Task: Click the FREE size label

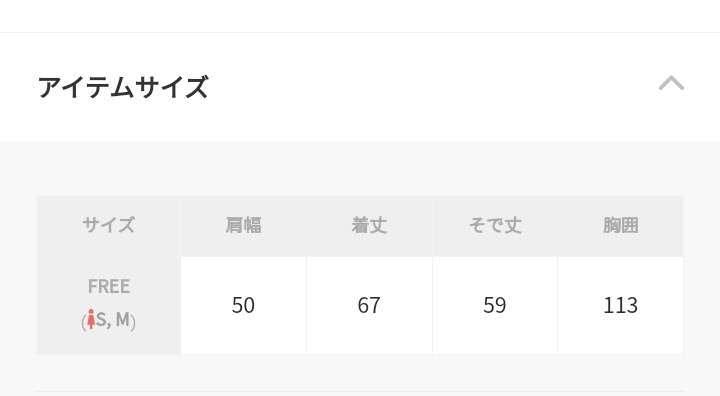Action: pyautogui.click(x=109, y=286)
